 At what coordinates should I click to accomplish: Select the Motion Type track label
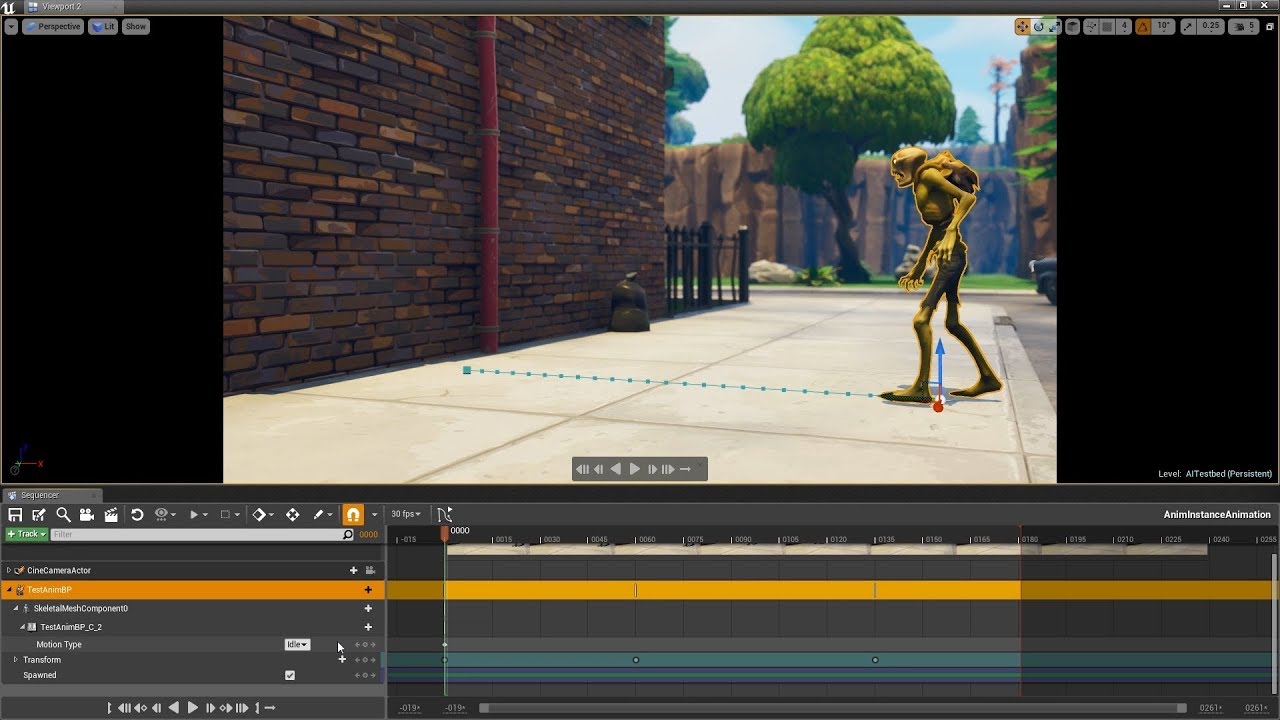point(59,644)
